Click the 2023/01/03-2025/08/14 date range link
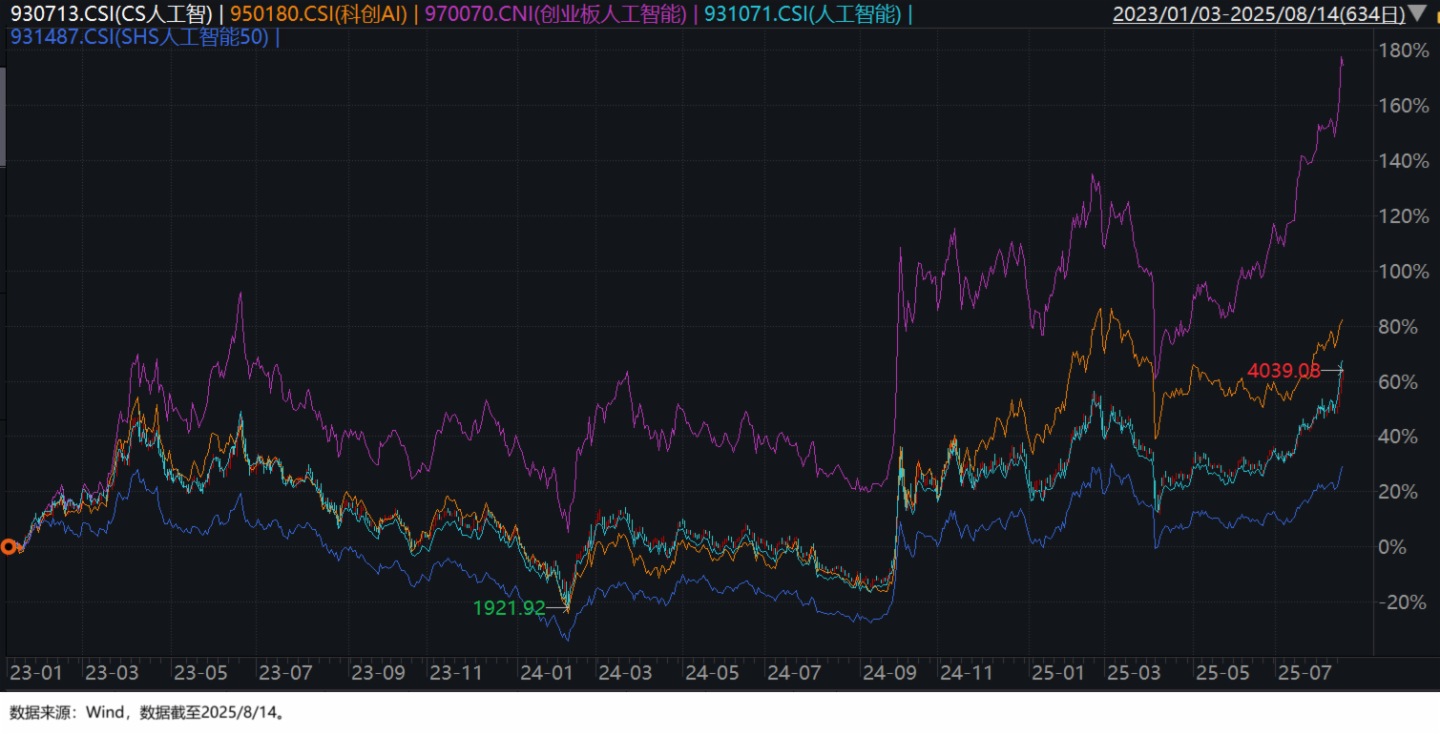 click(1263, 15)
